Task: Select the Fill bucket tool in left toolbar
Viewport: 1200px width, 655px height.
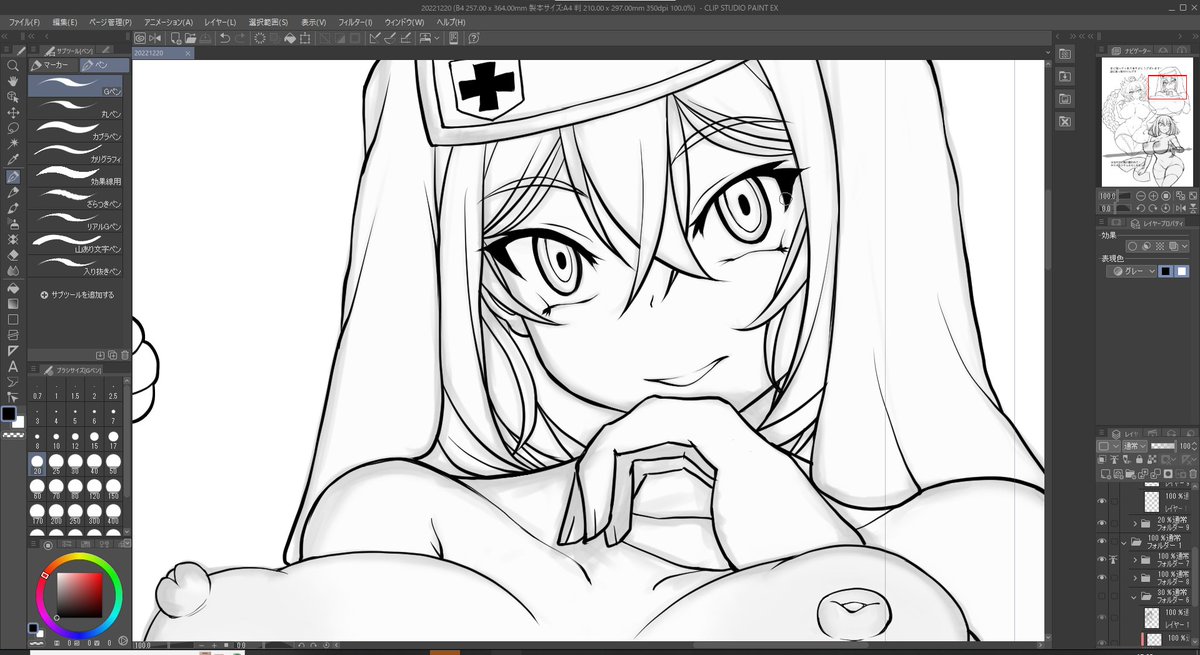Action: pos(13,287)
